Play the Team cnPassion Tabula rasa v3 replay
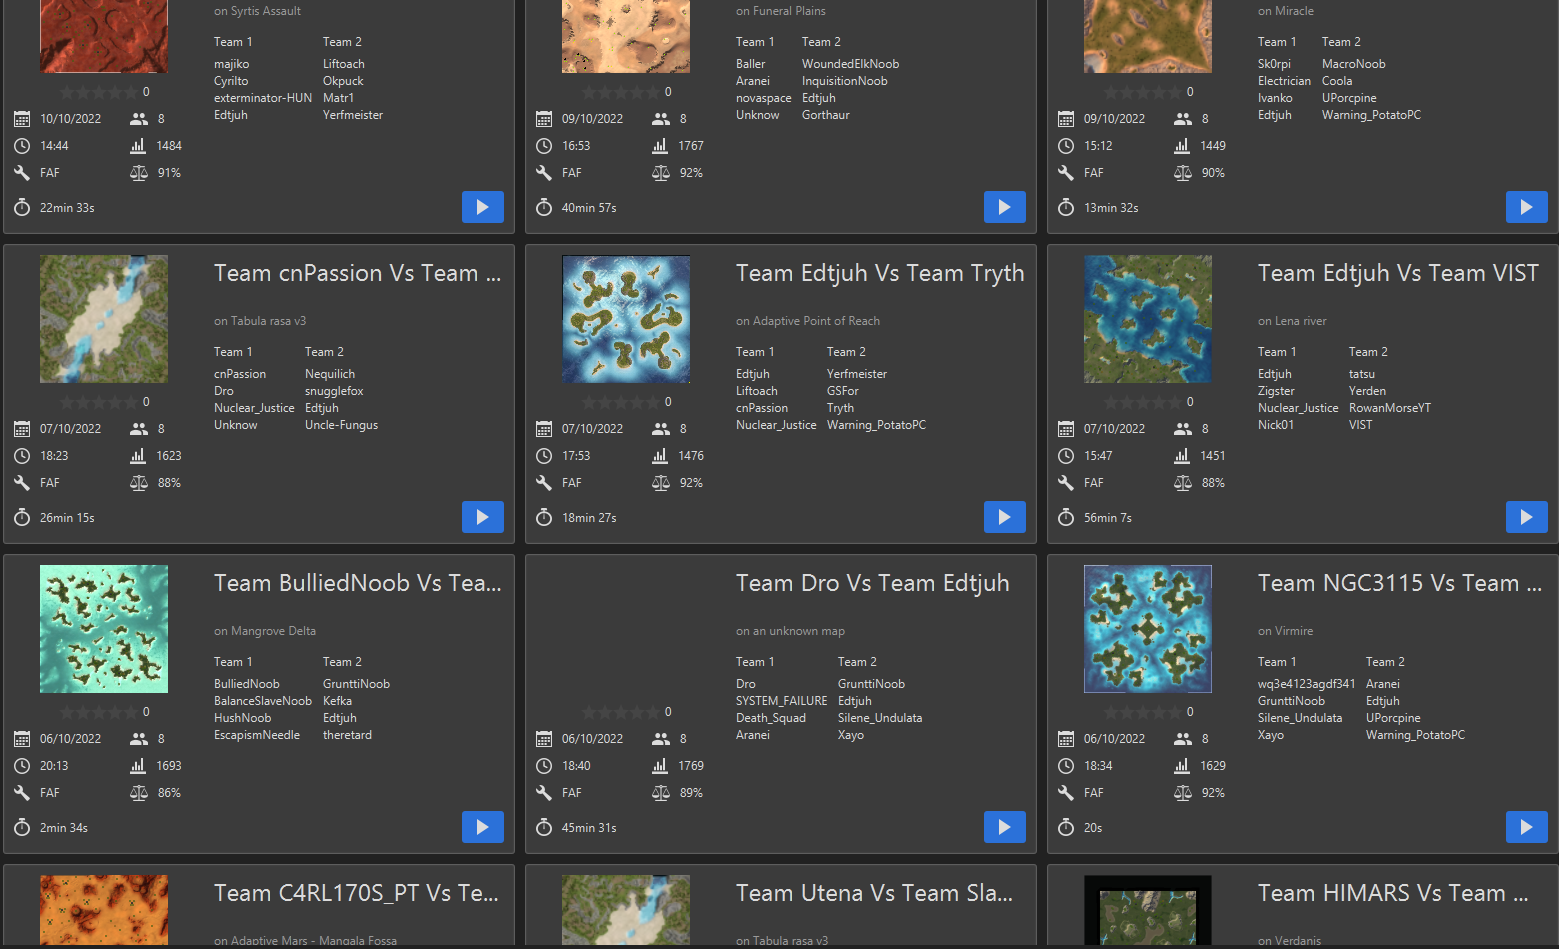Screen dimensions: 1559x949 (x=482, y=517)
